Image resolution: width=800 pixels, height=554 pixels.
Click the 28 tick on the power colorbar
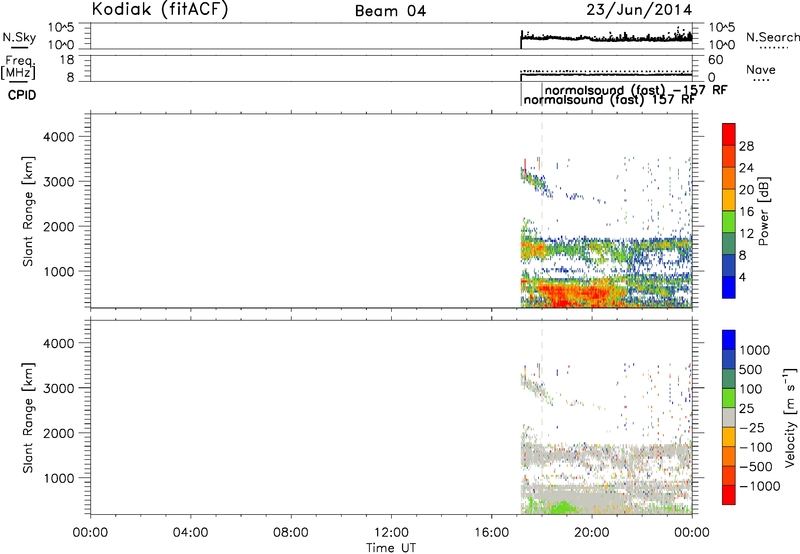[x=746, y=146]
